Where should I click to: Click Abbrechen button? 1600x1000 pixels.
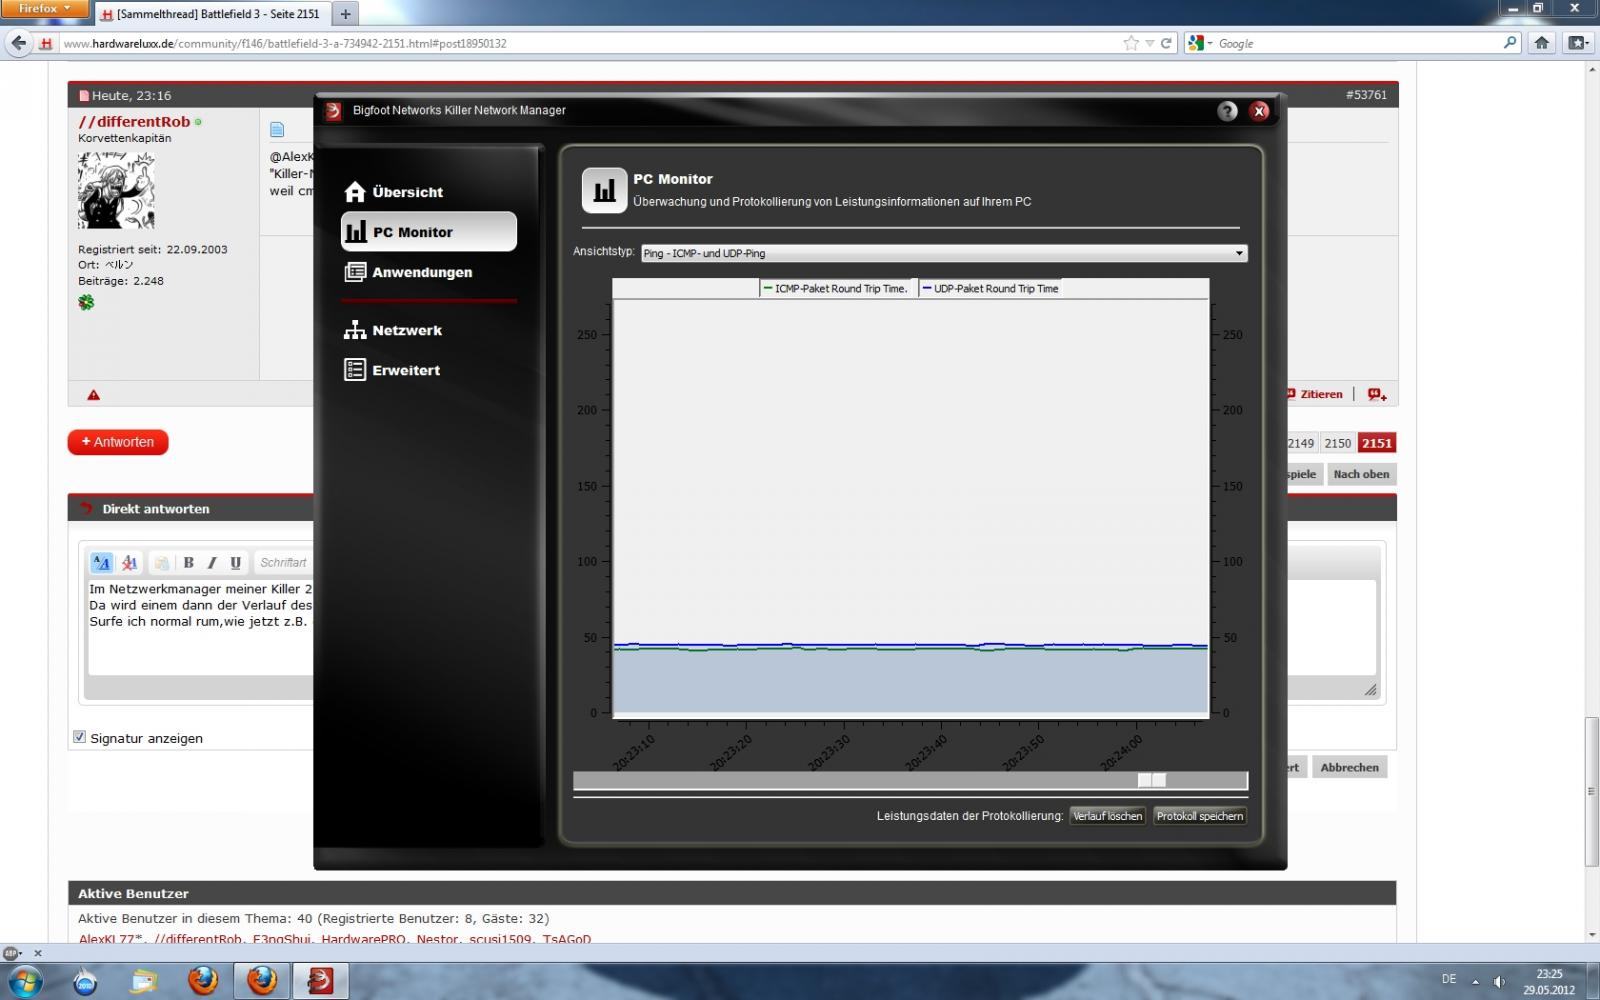1349,767
